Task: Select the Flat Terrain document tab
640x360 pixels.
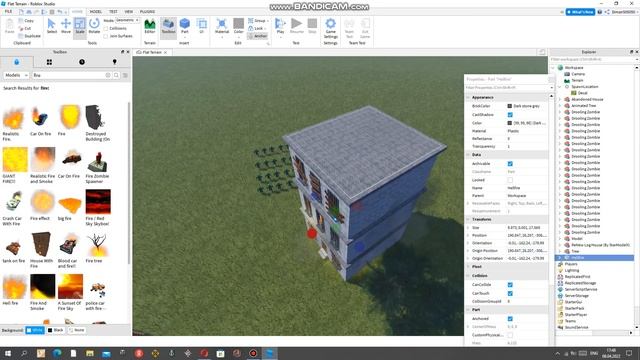Action: pyautogui.click(x=151, y=52)
